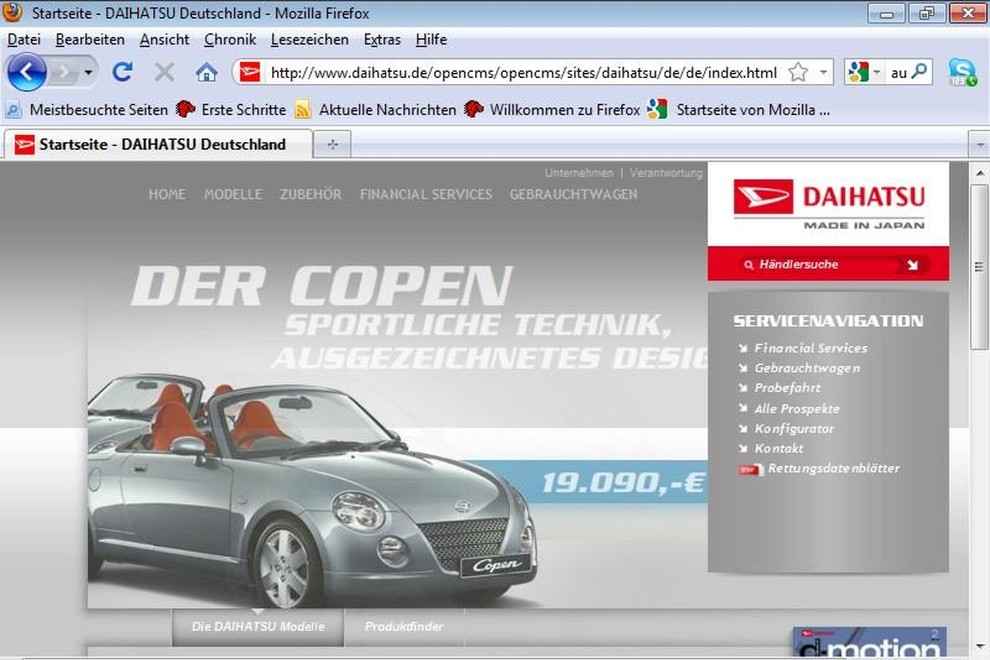Open the Lesezeichen menu
Viewport: 990px width, 660px height.
coord(309,39)
